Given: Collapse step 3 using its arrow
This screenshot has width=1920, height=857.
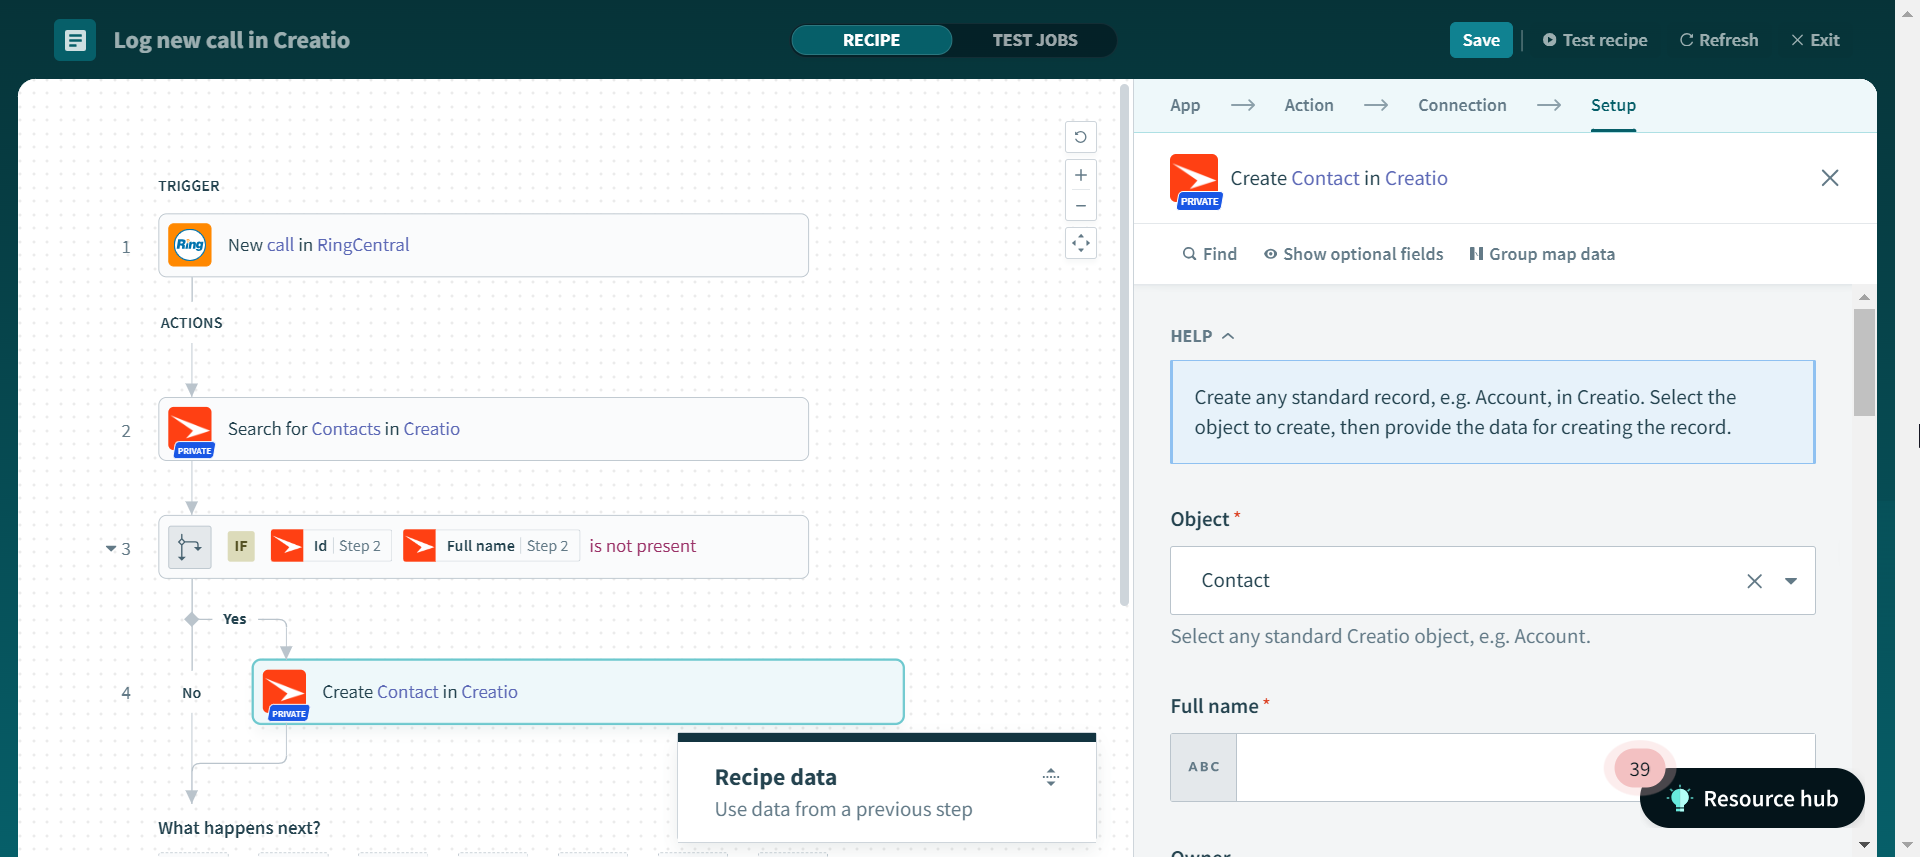Looking at the screenshot, I should (111, 548).
